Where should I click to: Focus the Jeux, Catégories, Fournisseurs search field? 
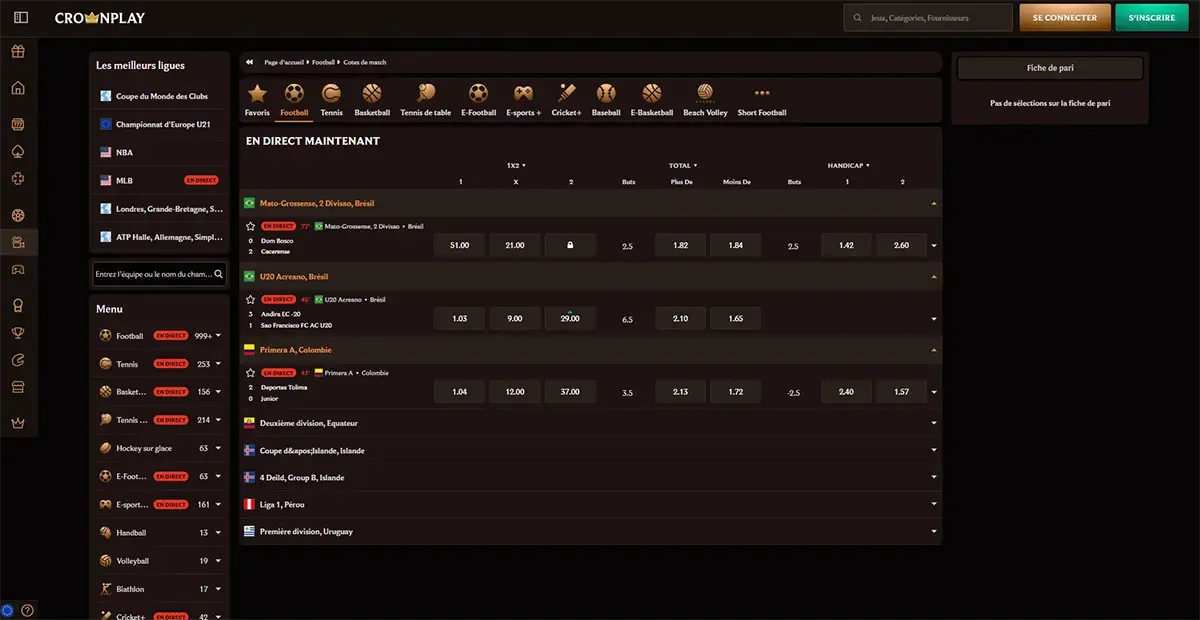[928, 18]
